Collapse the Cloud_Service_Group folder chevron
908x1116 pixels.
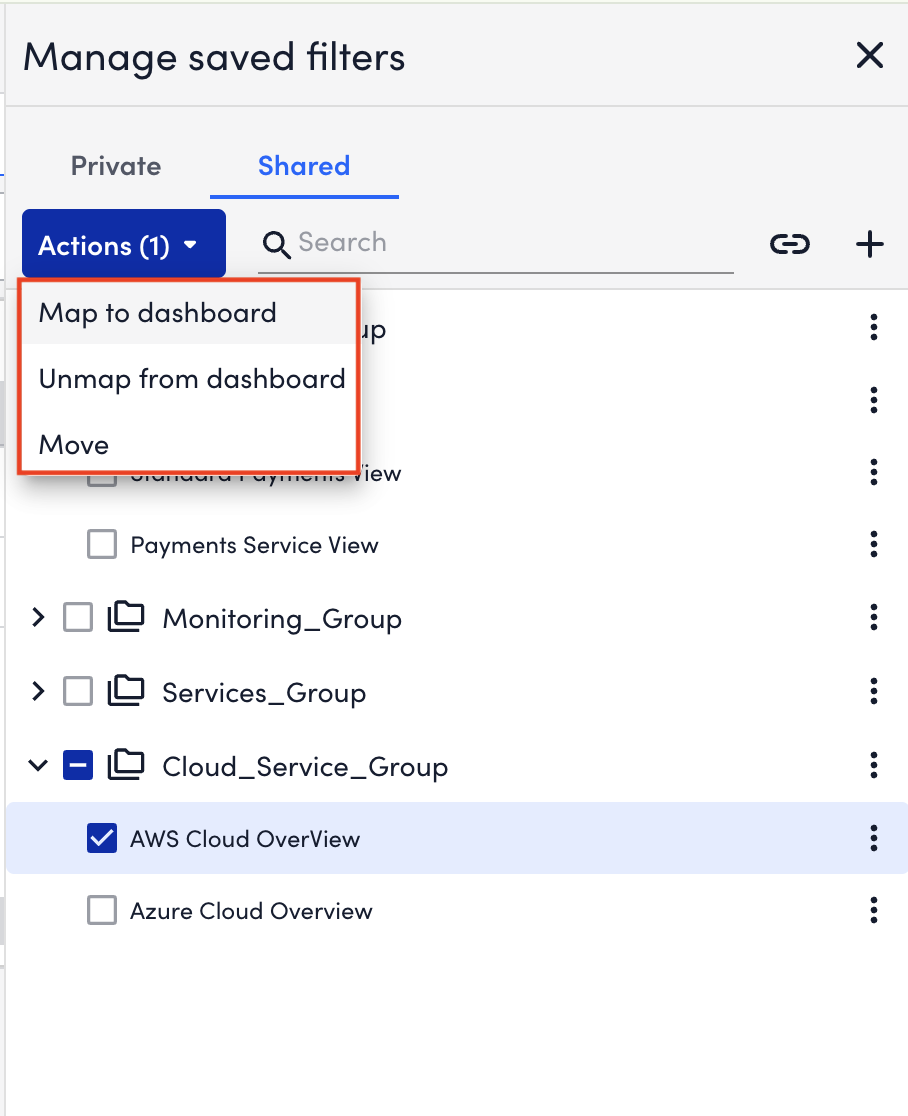38,765
